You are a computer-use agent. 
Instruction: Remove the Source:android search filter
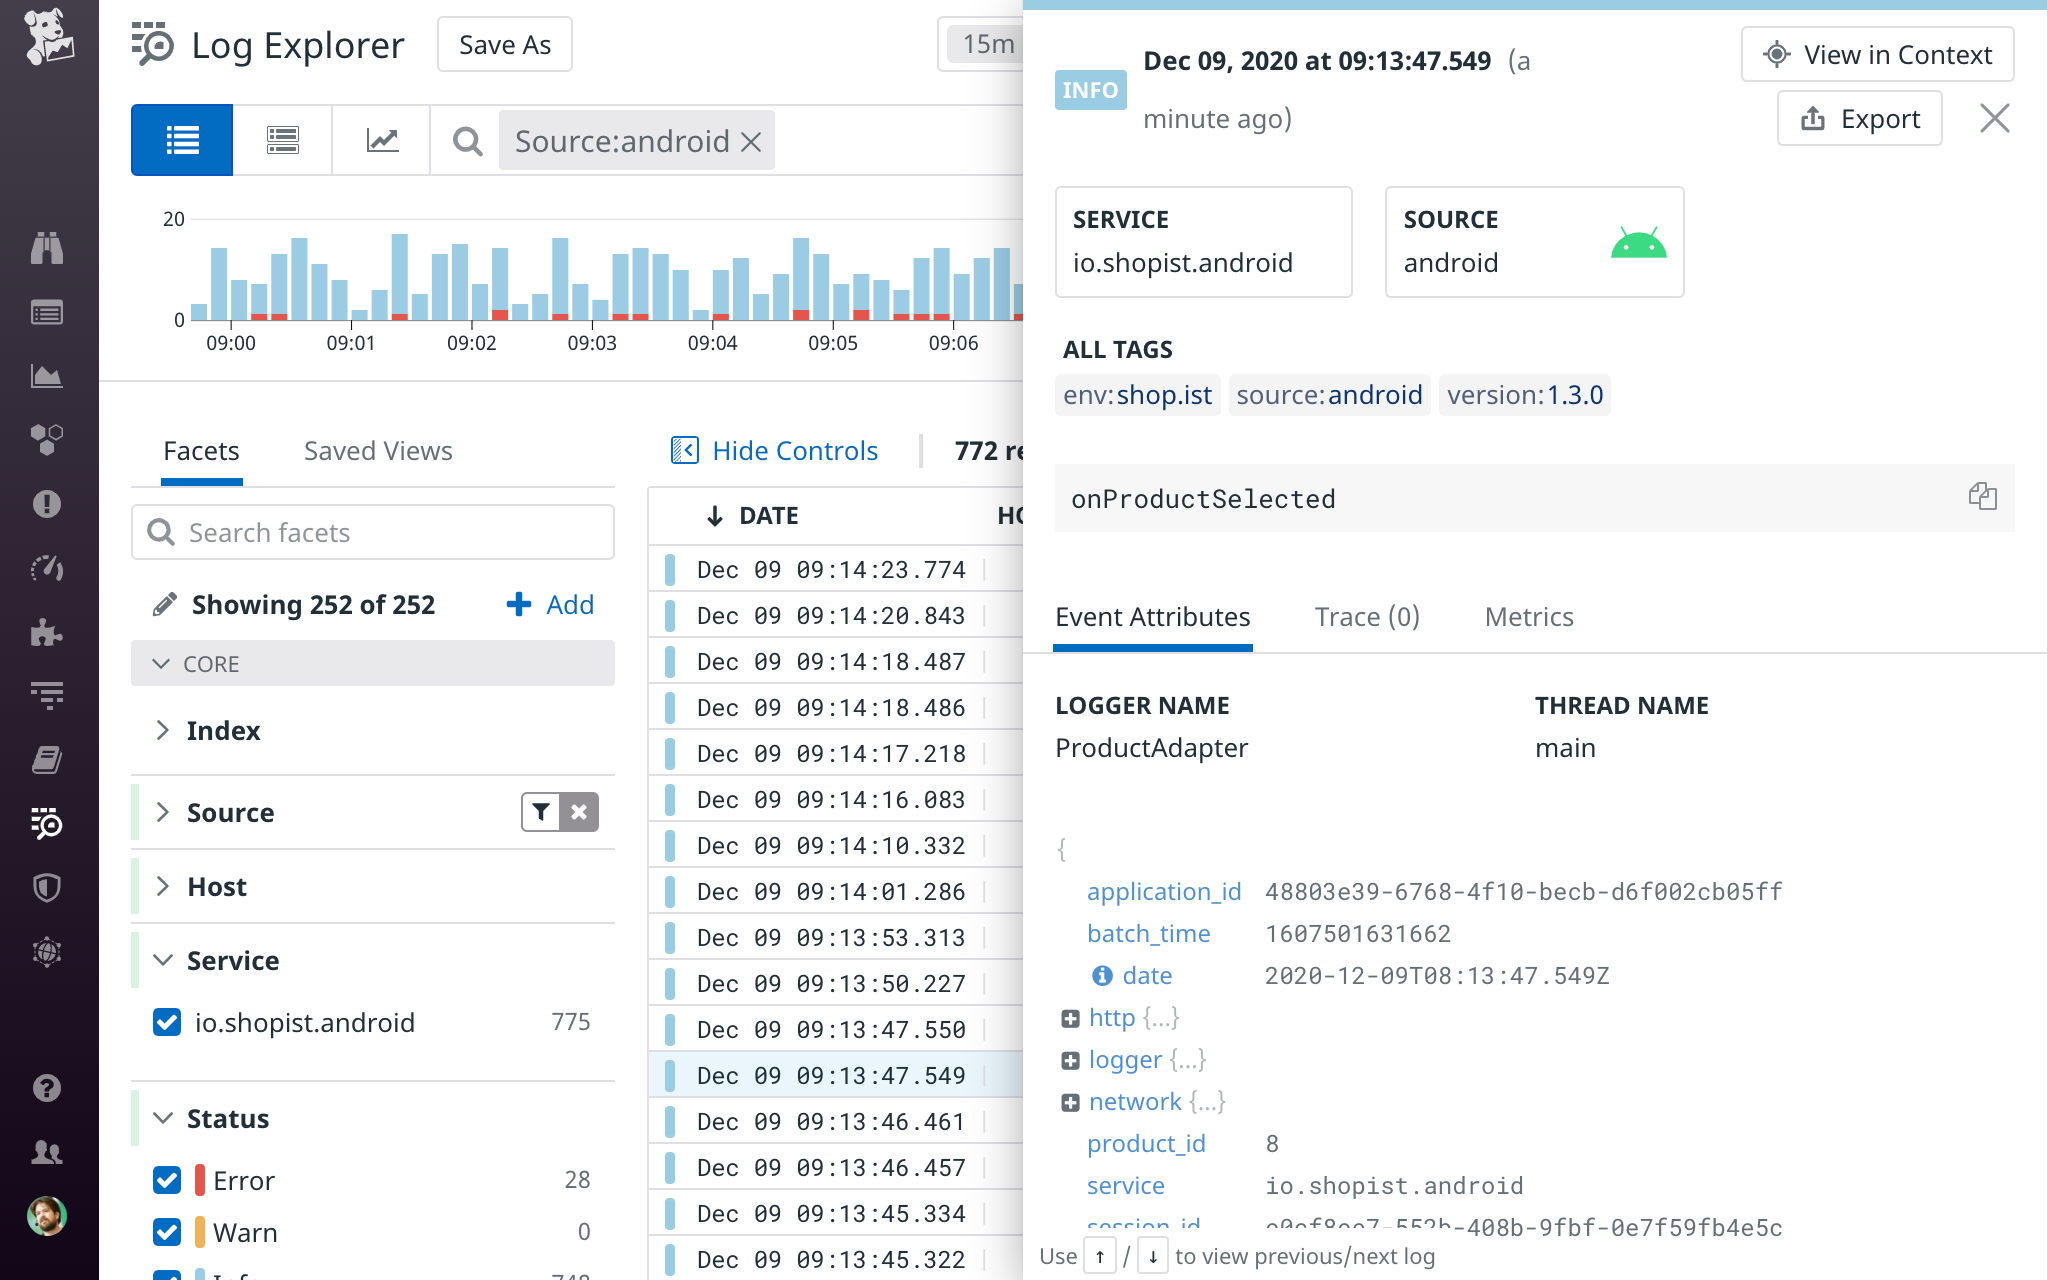pos(752,142)
